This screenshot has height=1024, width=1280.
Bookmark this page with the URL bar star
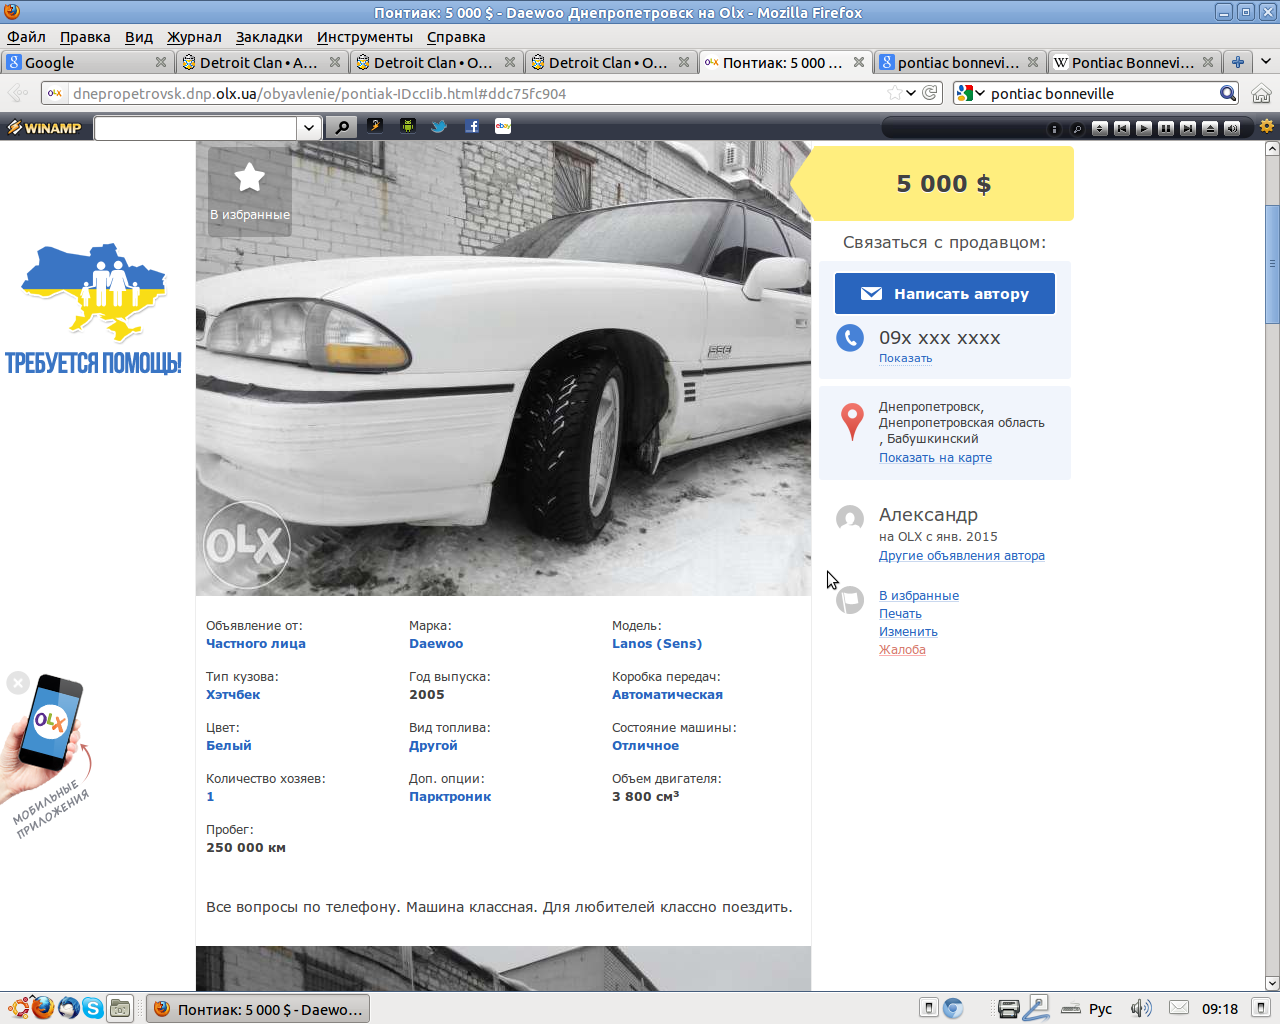[x=894, y=93]
